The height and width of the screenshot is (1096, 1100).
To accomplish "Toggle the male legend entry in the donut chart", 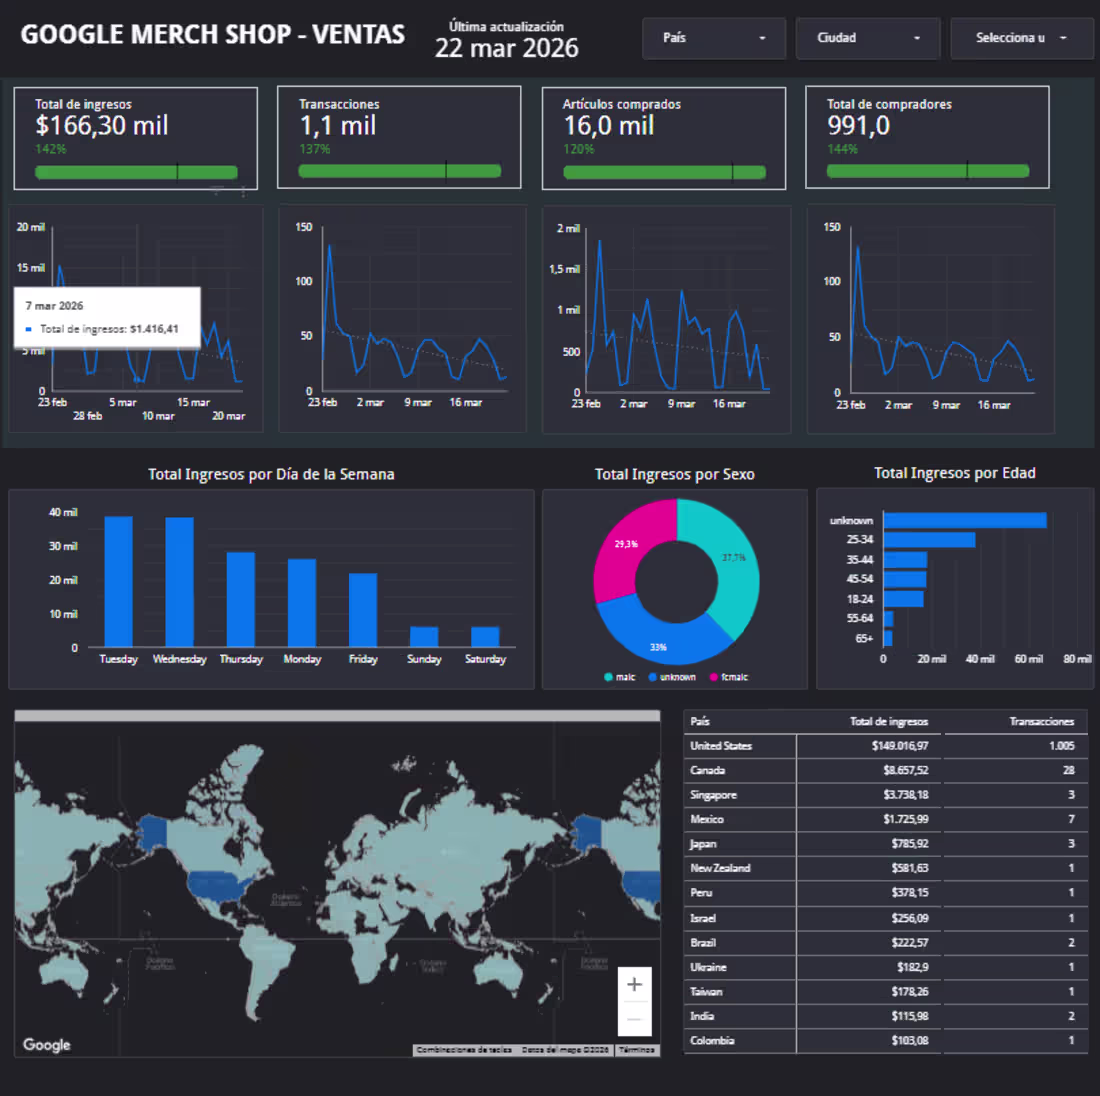I will coord(620,677).
